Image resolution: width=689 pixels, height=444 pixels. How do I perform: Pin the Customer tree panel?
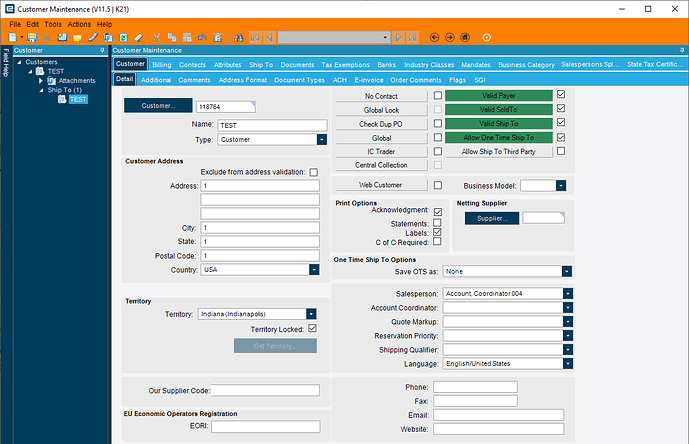pos(103,49)
